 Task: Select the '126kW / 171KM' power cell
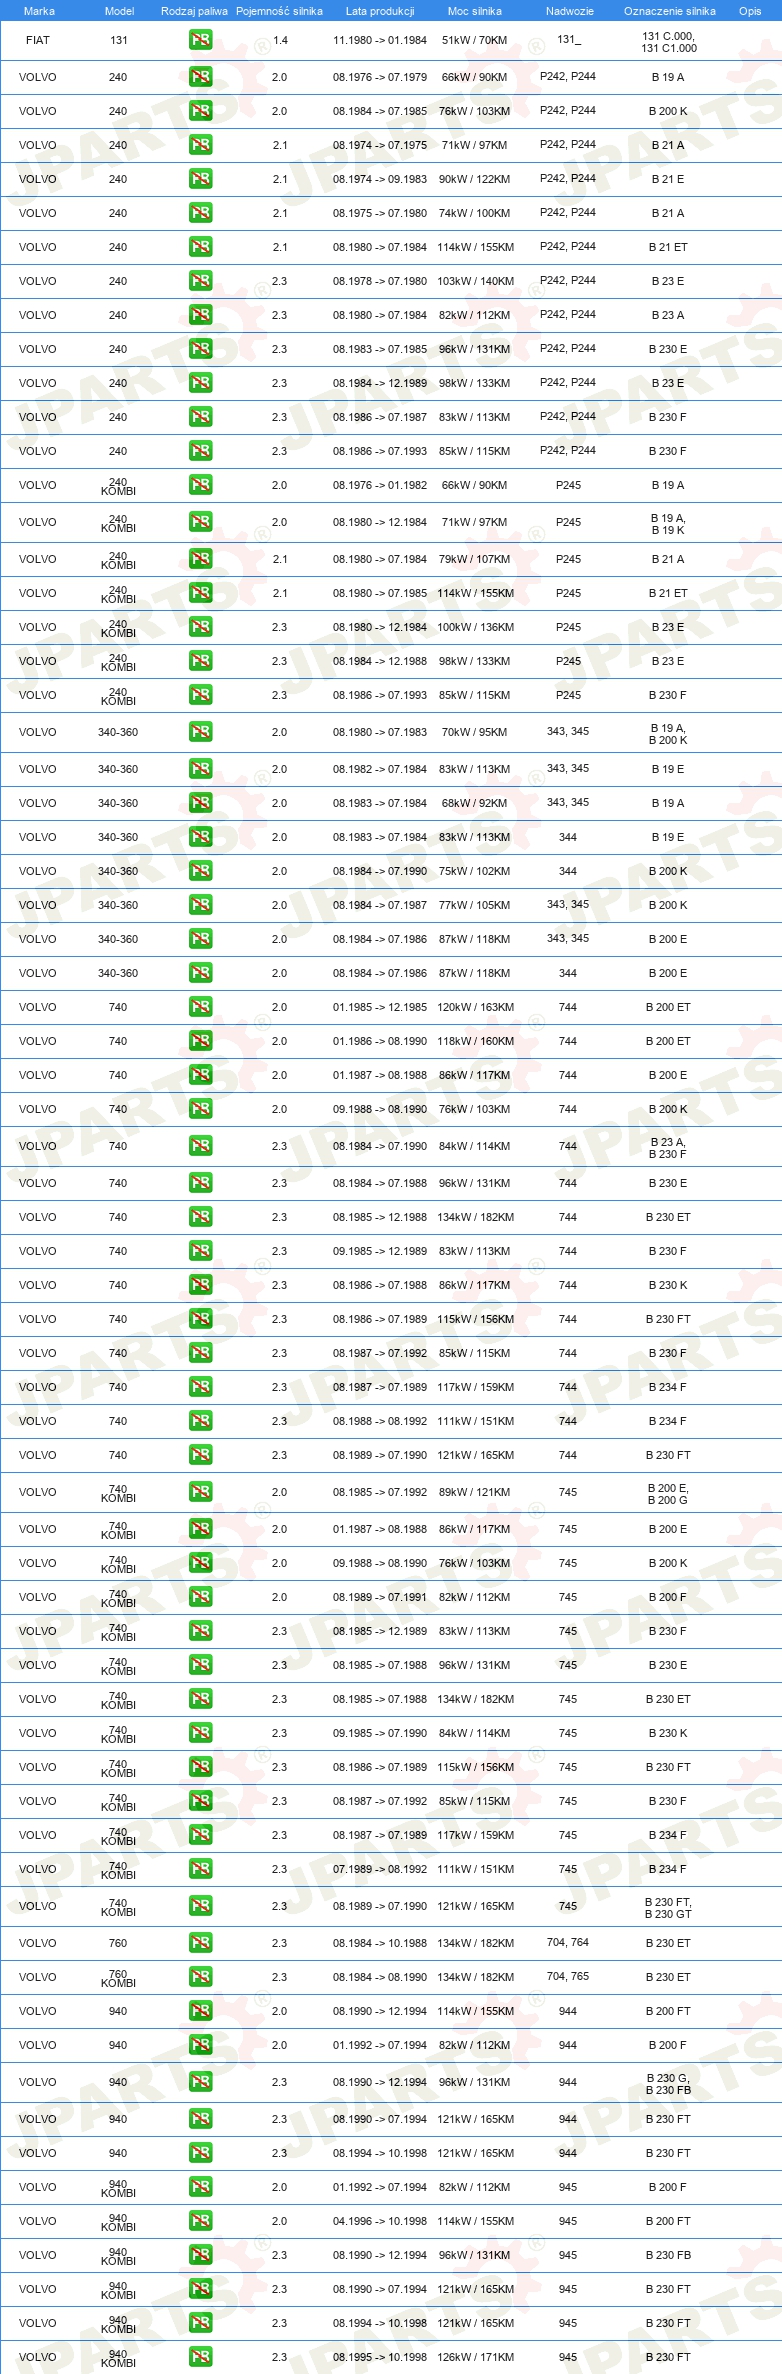(x=475, y=2357)
